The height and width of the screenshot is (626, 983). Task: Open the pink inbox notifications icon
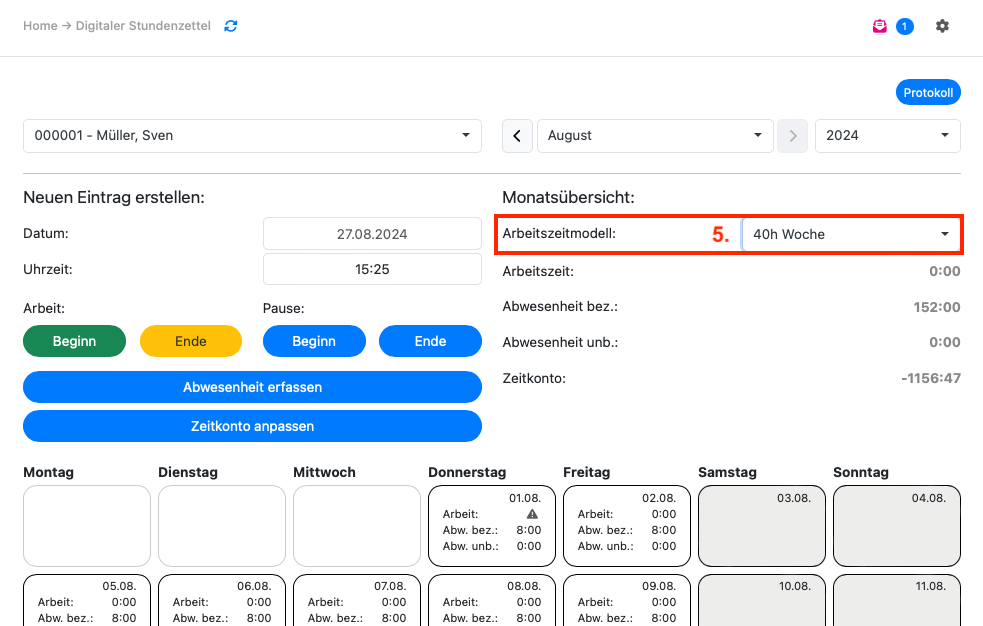pyautogui.click(x=879, y=27)
